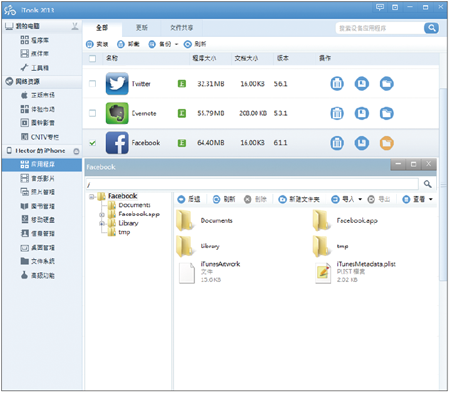Image resolution: width=450 pixels, height=393 pixels.
Task: Click the magnifier search button in top bar
Action: point(431,28)
